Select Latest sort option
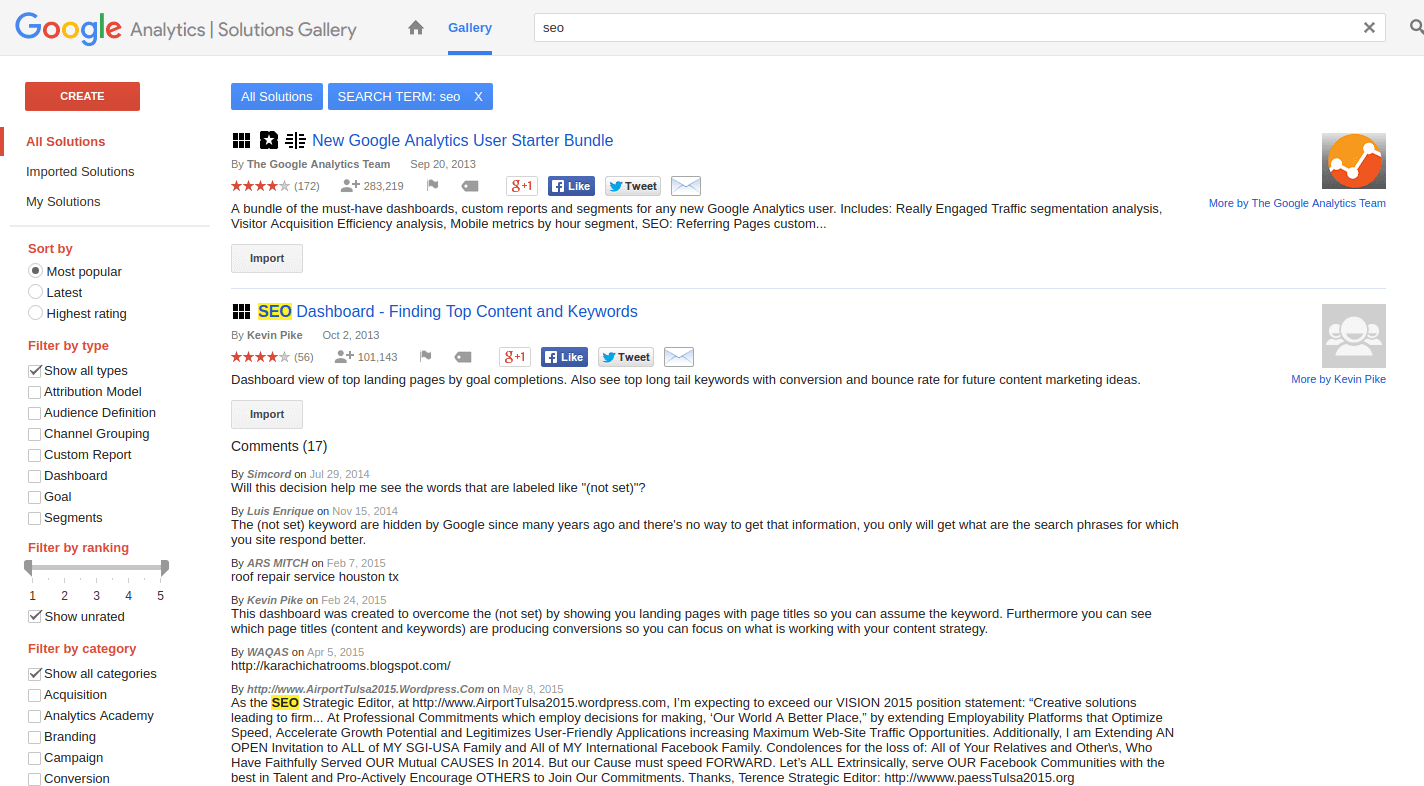 [36, 292]
